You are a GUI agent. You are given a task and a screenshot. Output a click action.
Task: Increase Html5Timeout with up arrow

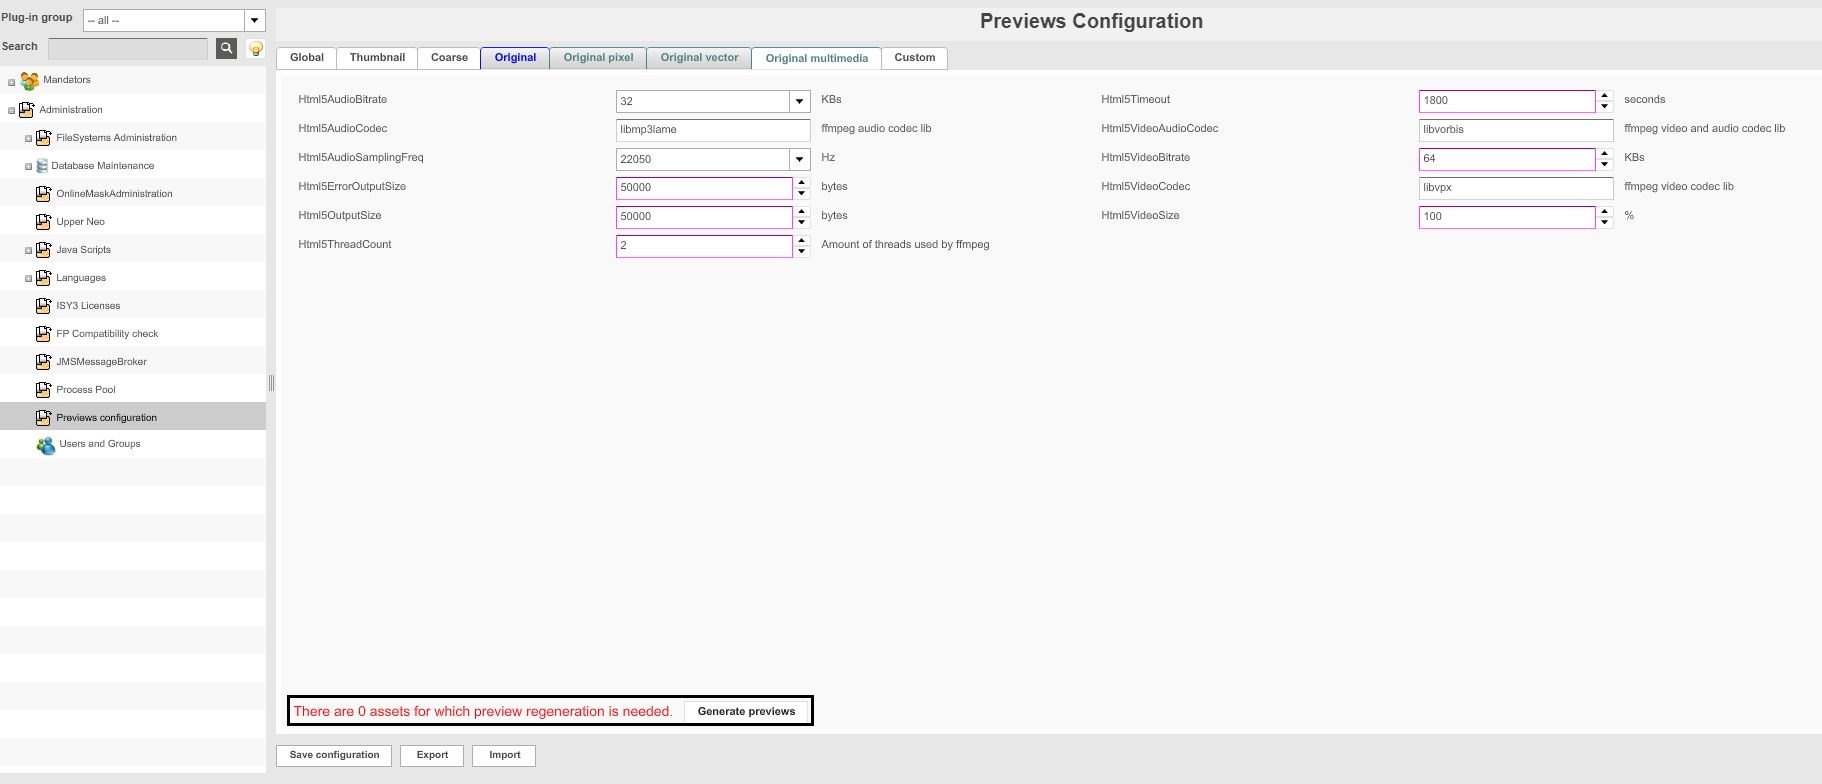coord(1605,96)
